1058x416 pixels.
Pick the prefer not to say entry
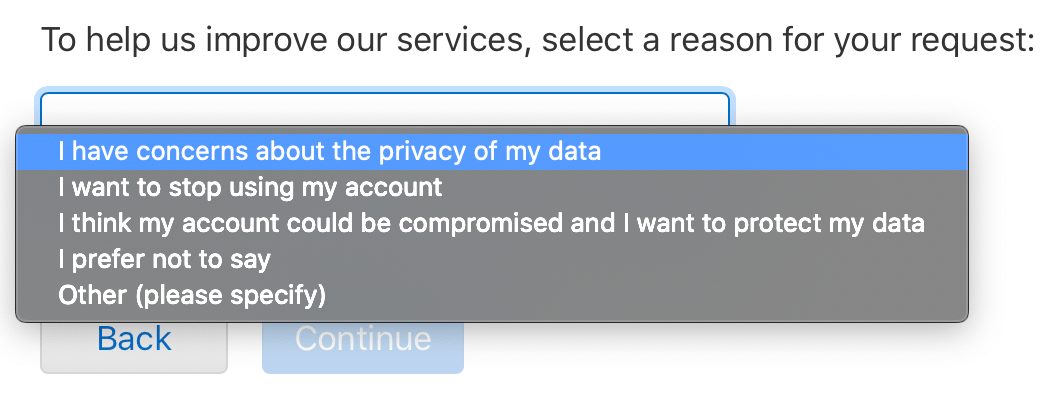click(164, 259)
